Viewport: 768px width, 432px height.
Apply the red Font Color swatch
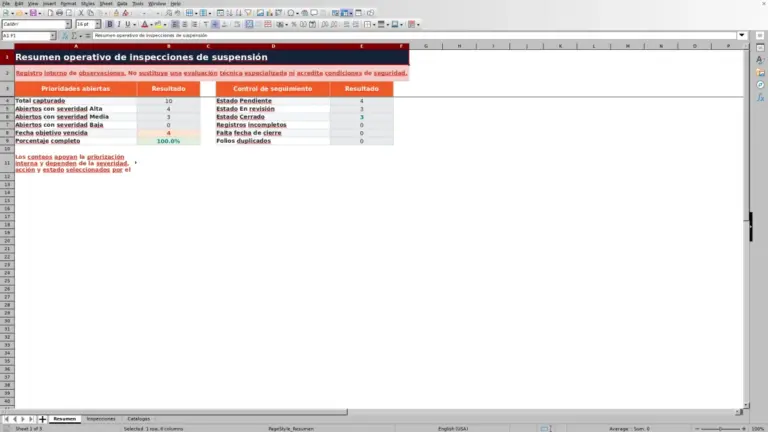(144, 24)
